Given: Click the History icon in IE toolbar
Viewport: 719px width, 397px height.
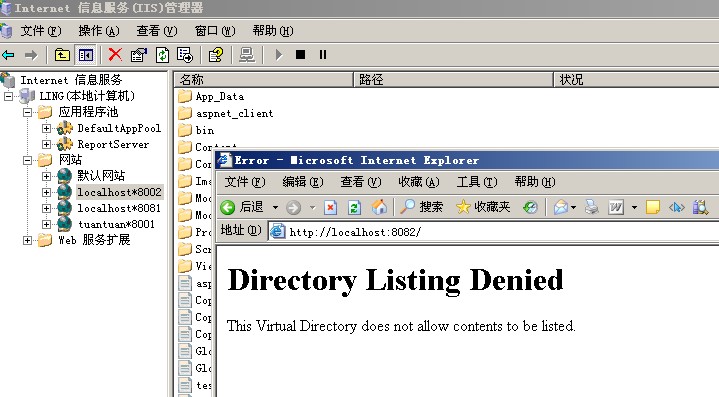Looking at the screenshot, I should pyautogui.click(x=530, y=208).
